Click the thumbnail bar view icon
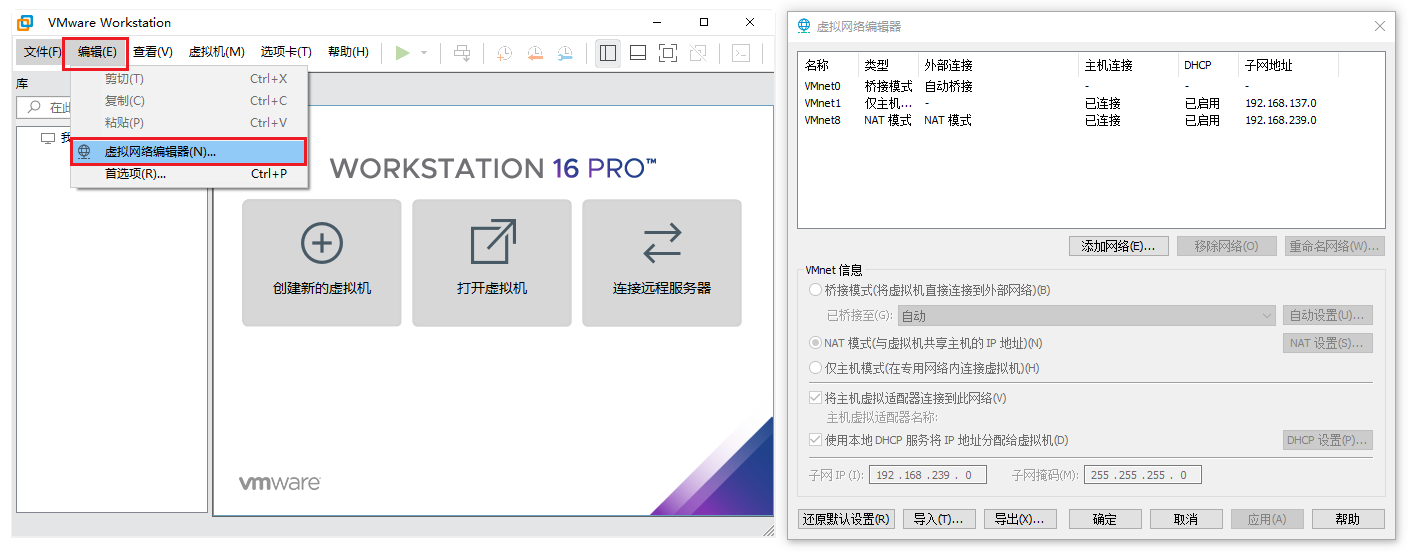 637,53
